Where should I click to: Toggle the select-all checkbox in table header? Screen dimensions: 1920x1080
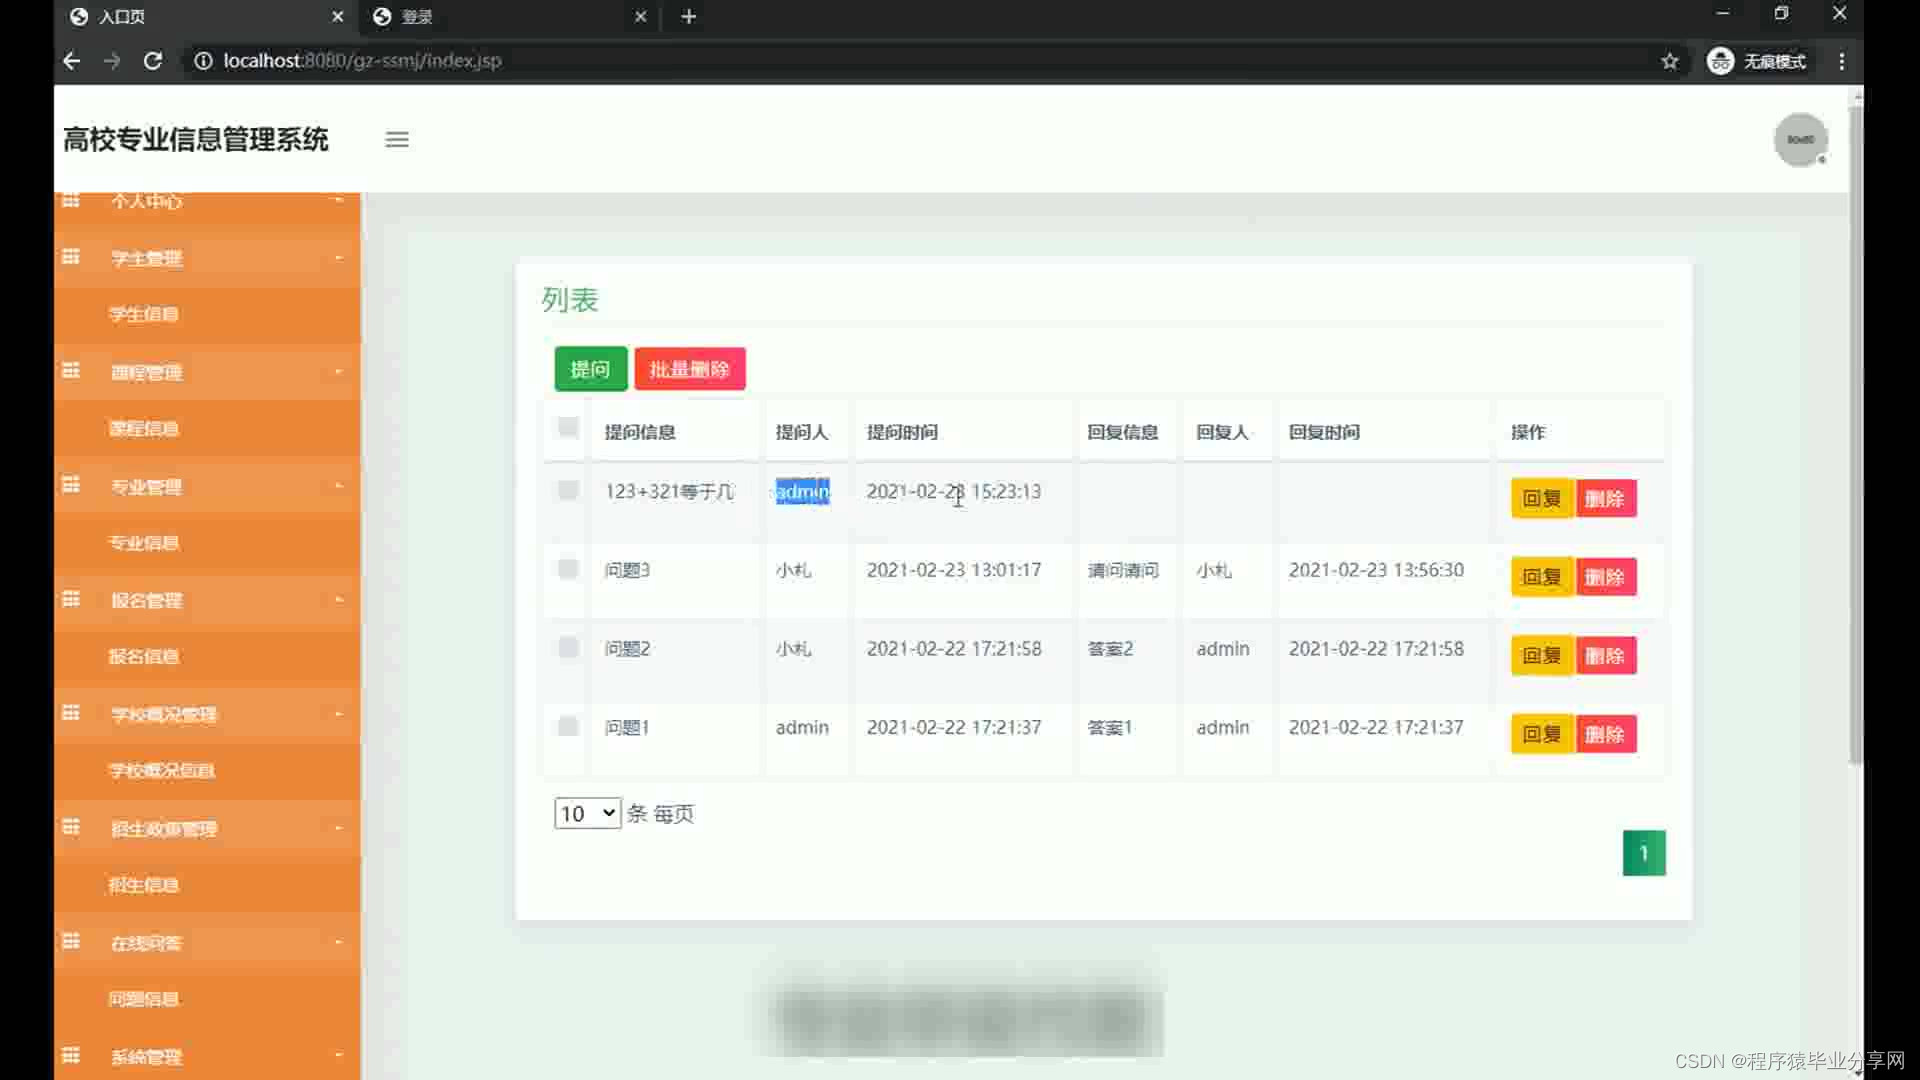point(568,428)
